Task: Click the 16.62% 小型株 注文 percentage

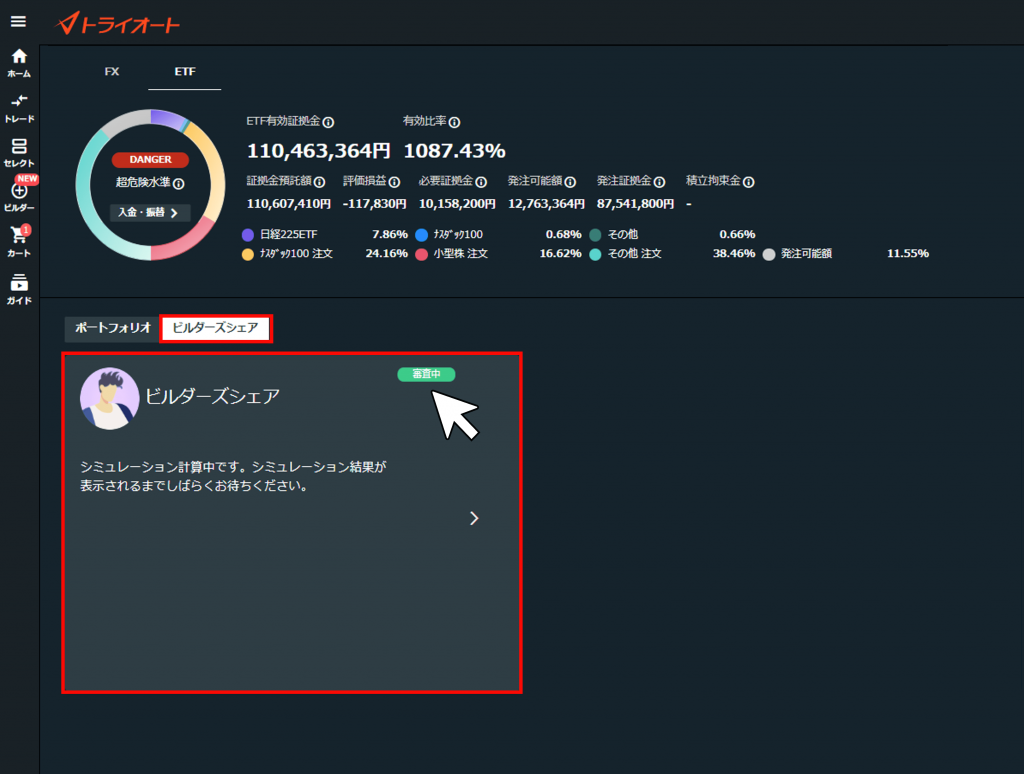Action: [560, 253]
